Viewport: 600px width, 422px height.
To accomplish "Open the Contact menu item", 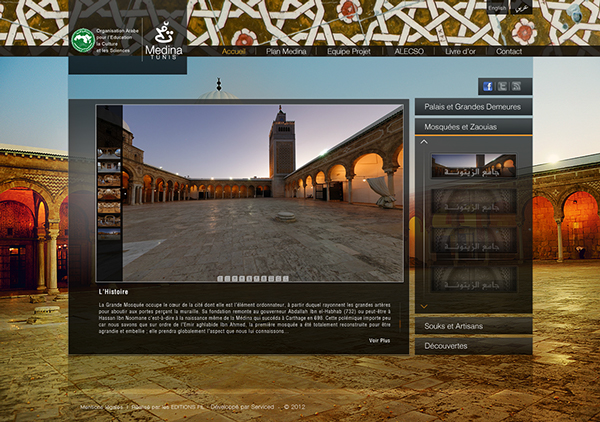I will (x=509, y=51).
